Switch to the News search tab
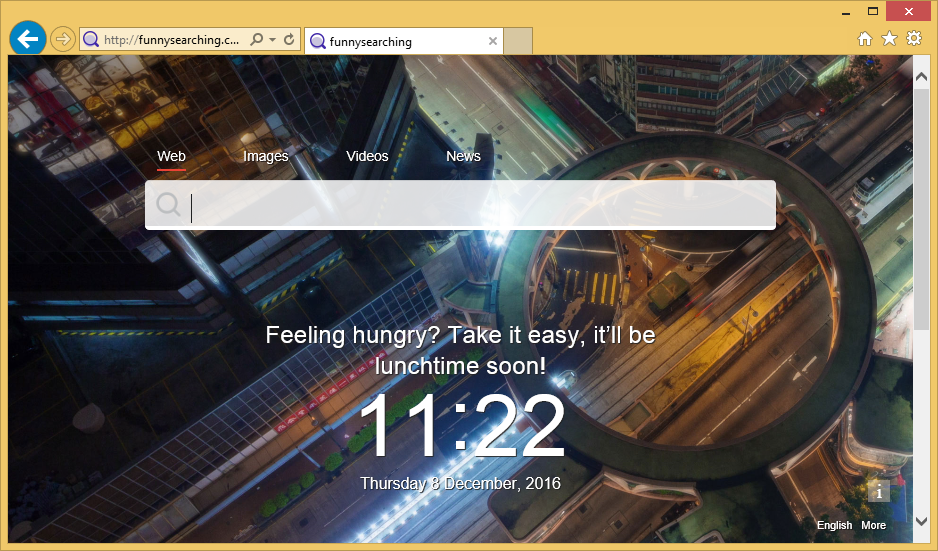Screen dimensions: 938x551 click(464, 156)
